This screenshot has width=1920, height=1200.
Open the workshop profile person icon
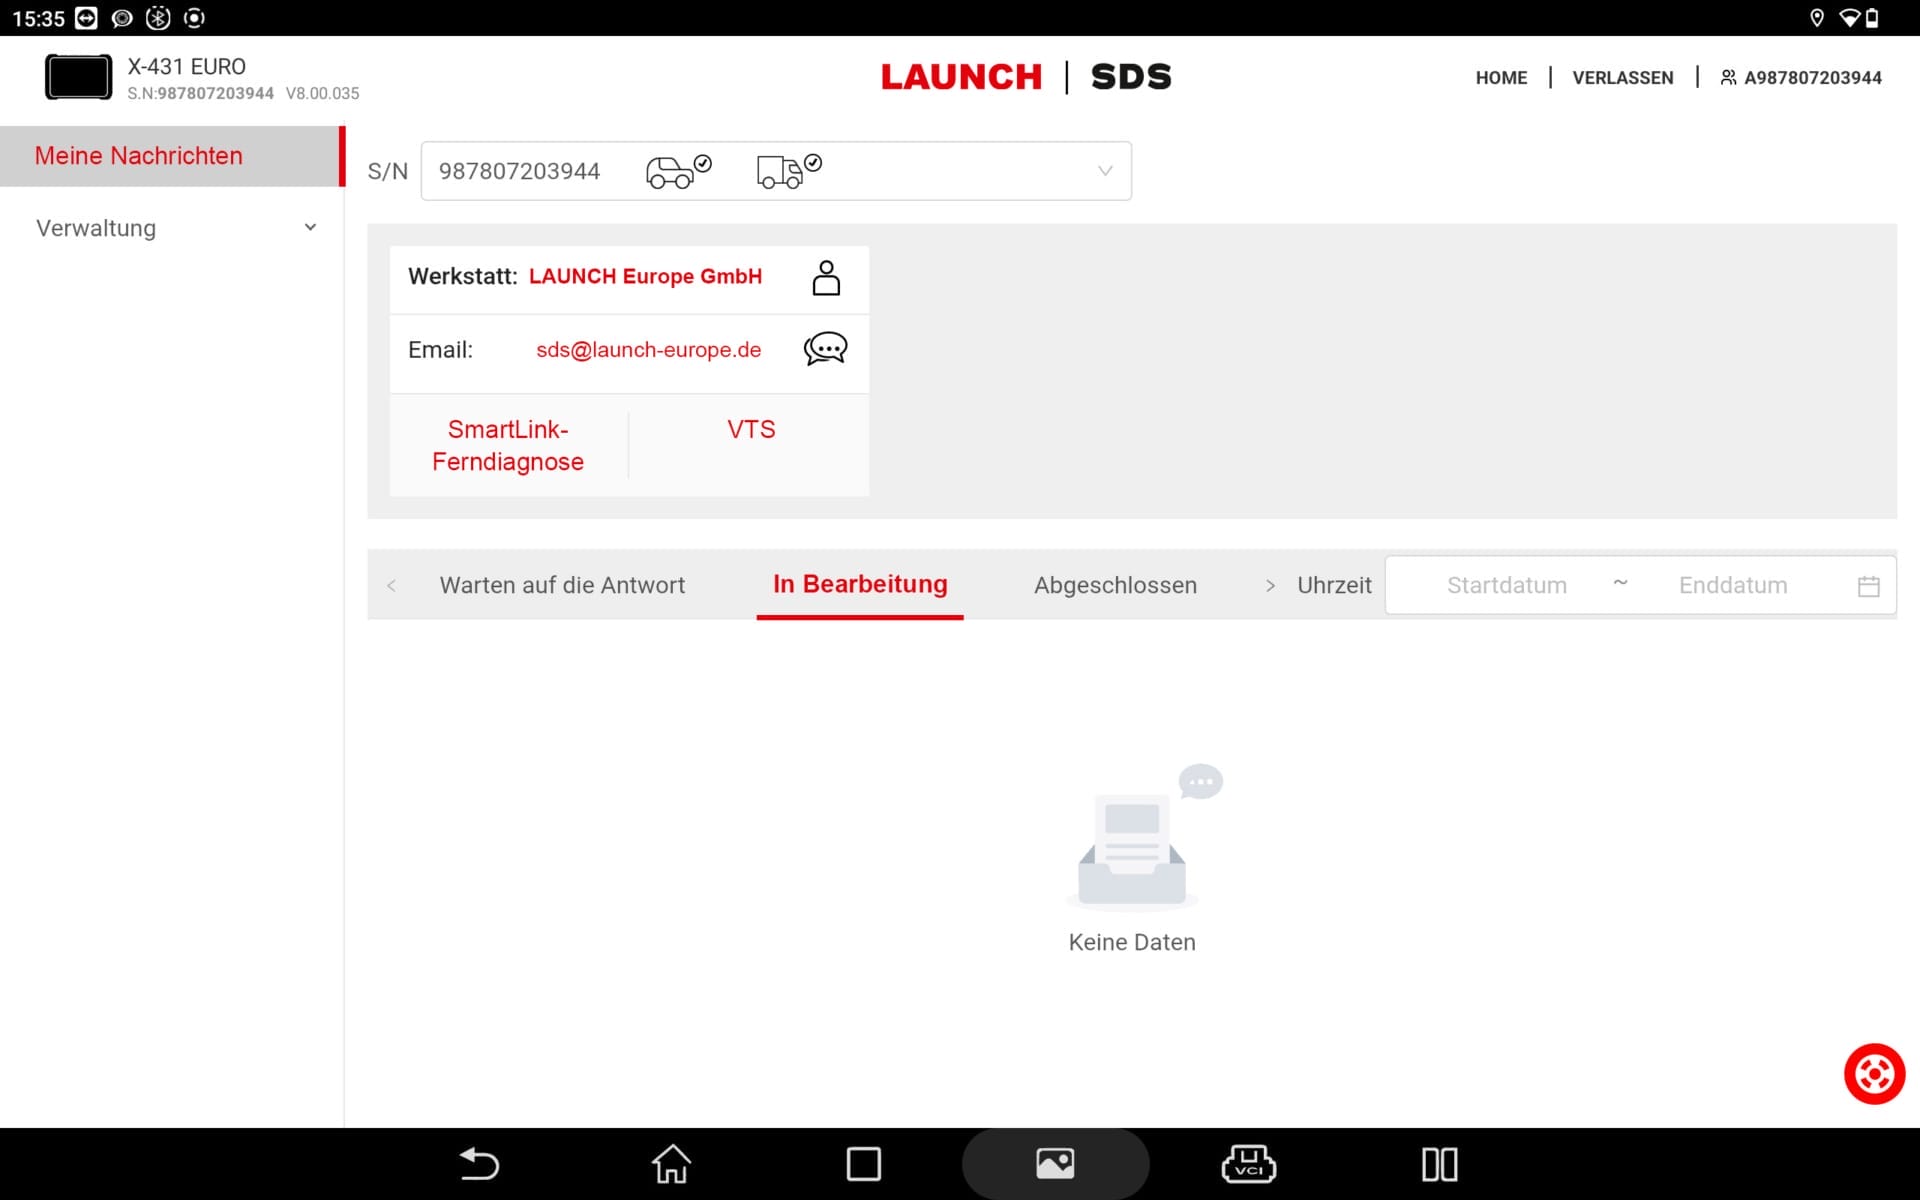826,278
